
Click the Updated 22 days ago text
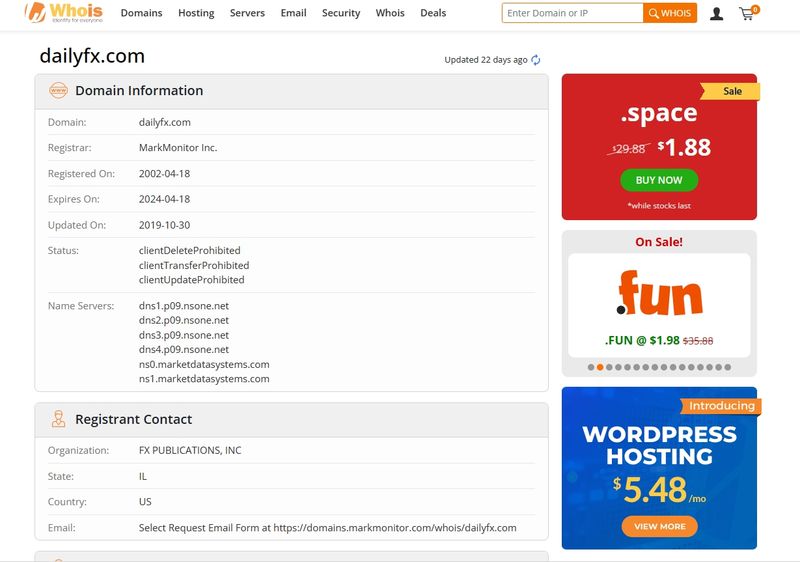pyautogui.click(x=486, y=60)
